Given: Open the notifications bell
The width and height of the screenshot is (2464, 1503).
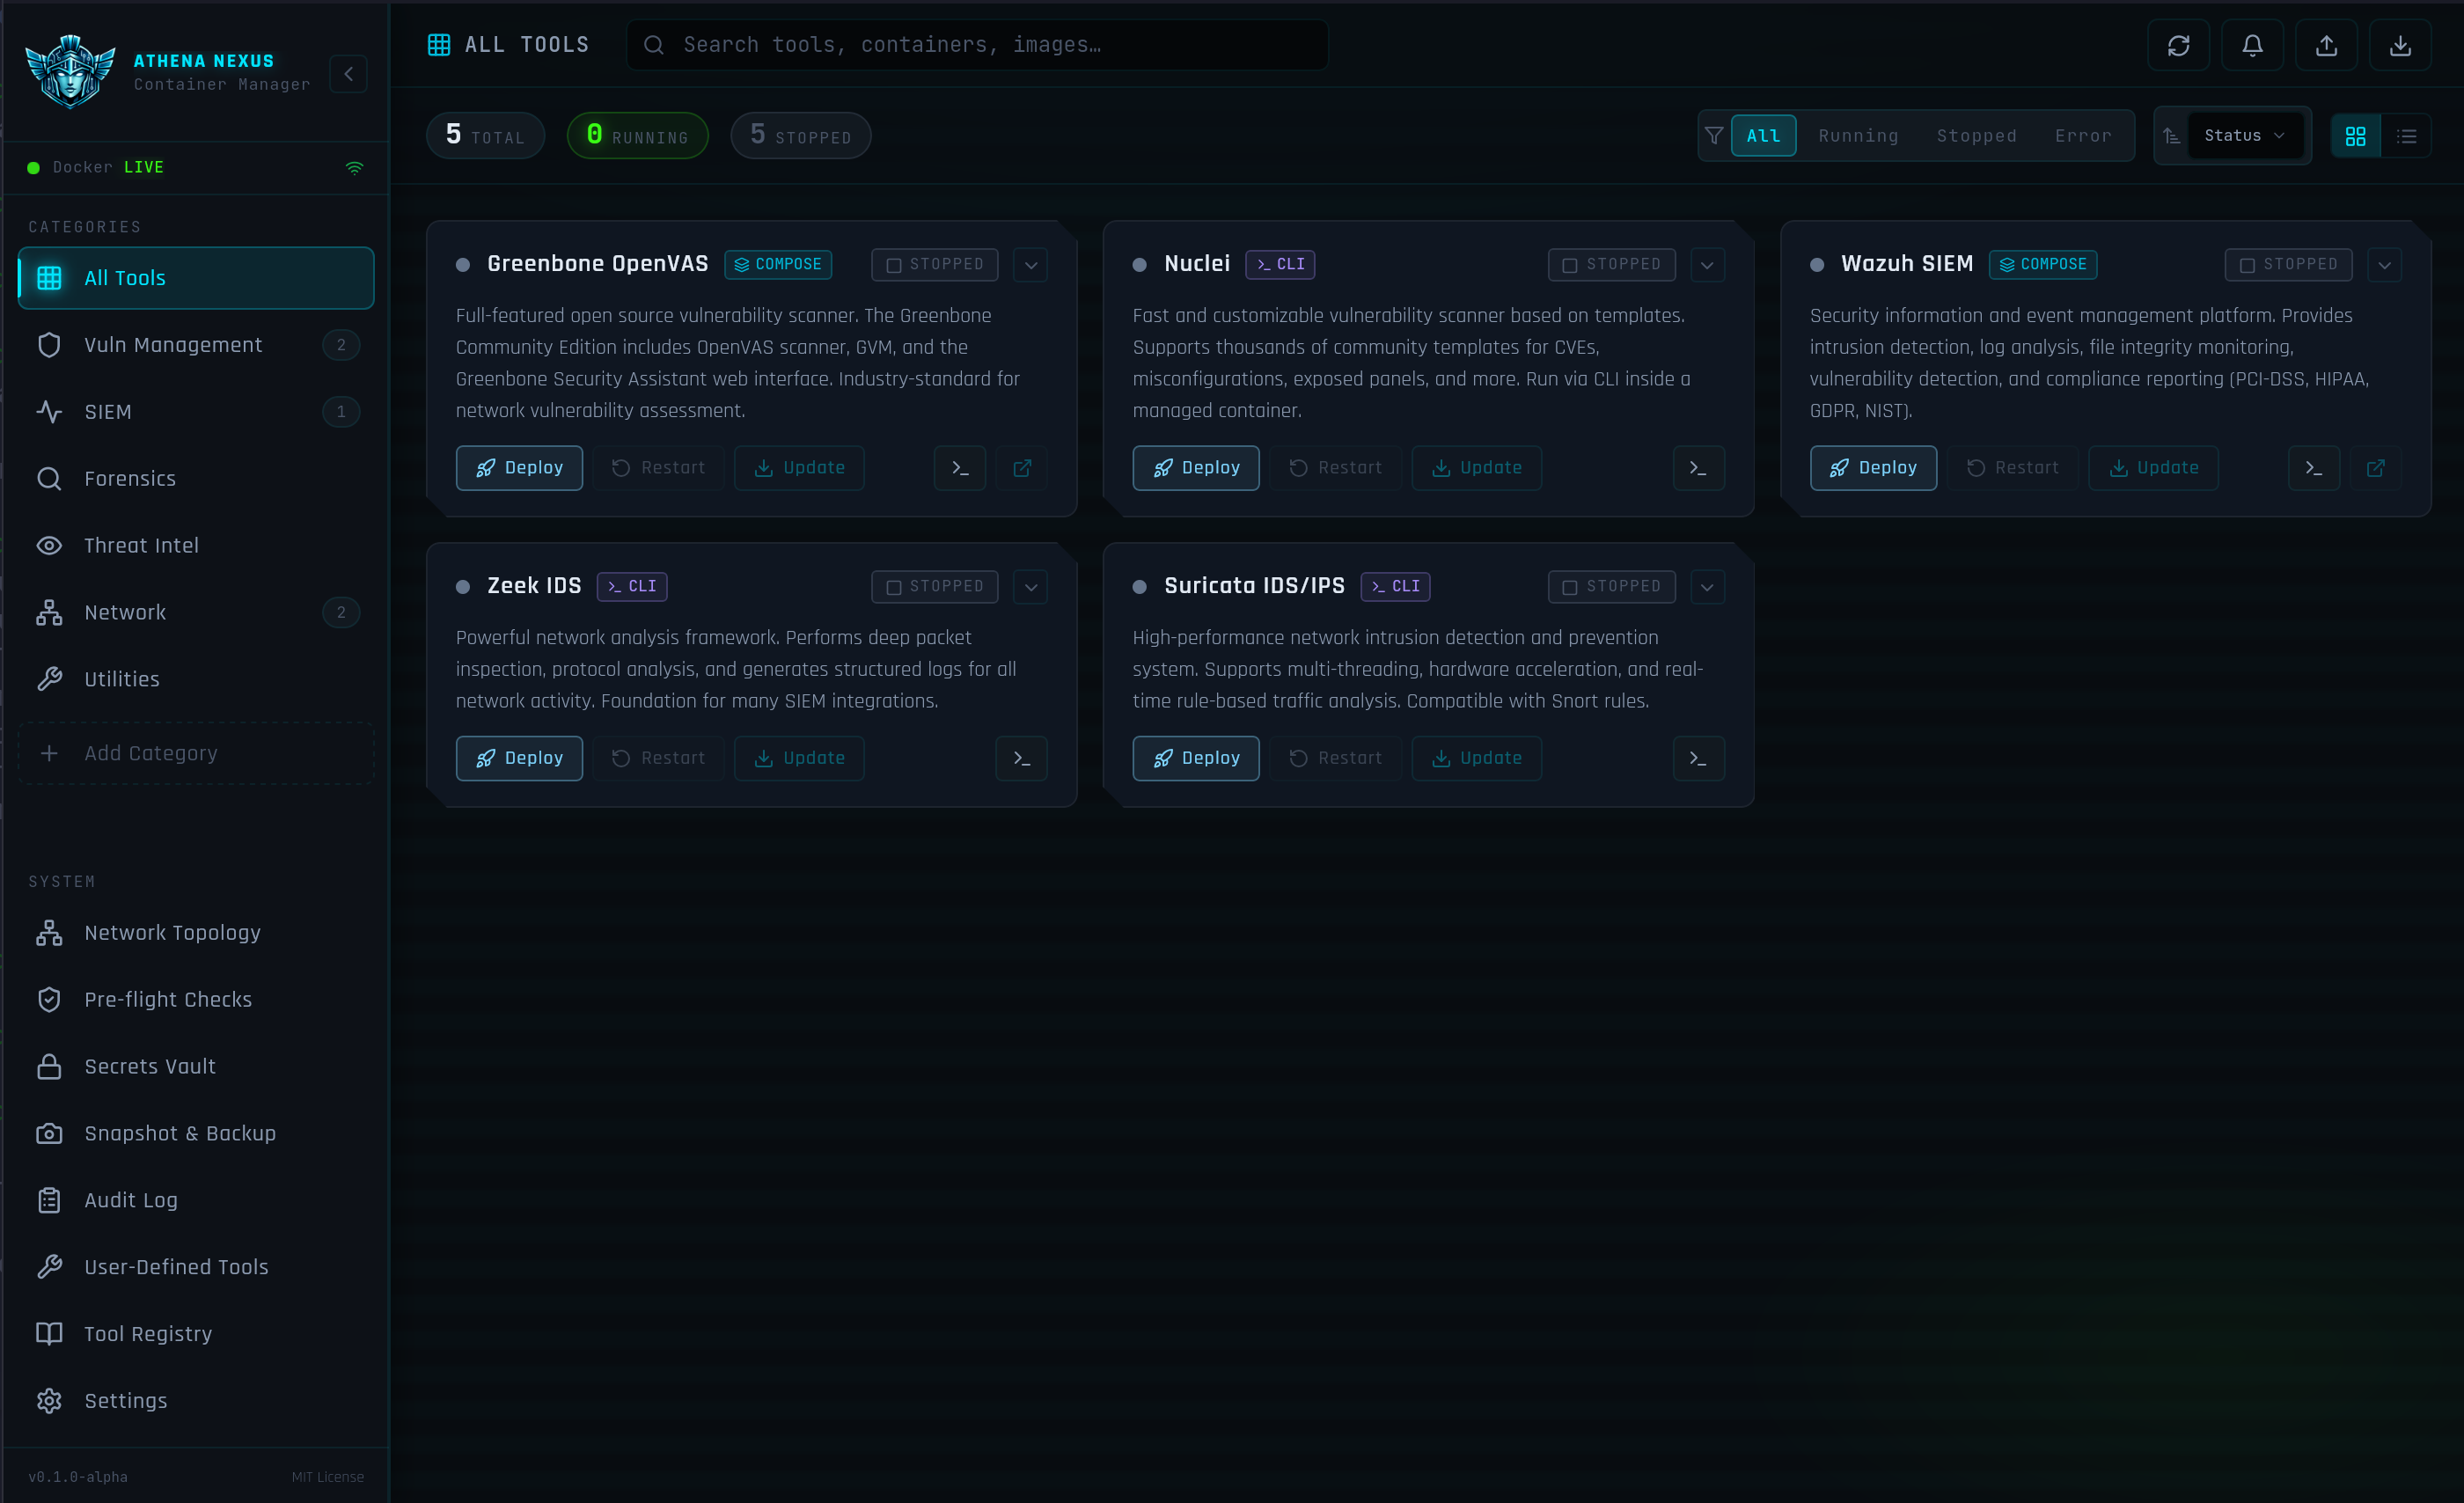Looking at the screenshot, I should [2252, 45].
